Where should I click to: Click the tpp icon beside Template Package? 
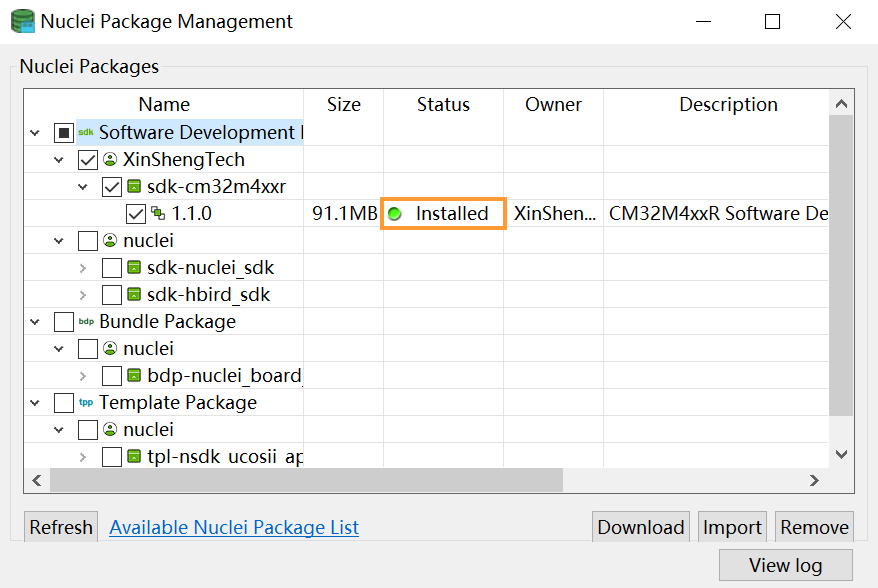86,403
